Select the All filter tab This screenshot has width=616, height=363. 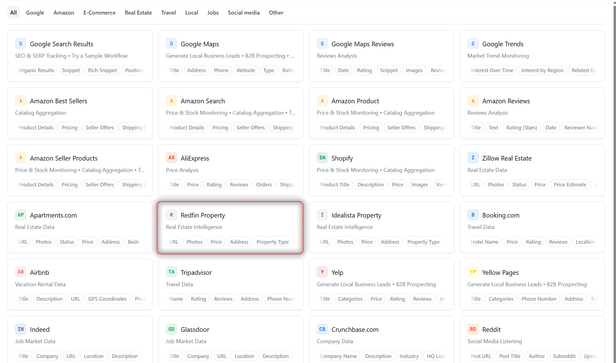click(x=13, y=13)
